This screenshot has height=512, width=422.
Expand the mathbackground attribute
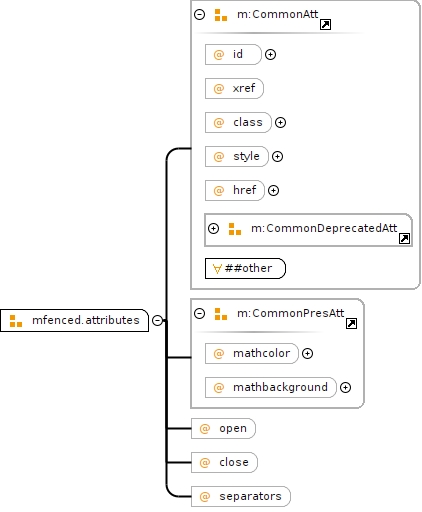(x=345, y=387)
